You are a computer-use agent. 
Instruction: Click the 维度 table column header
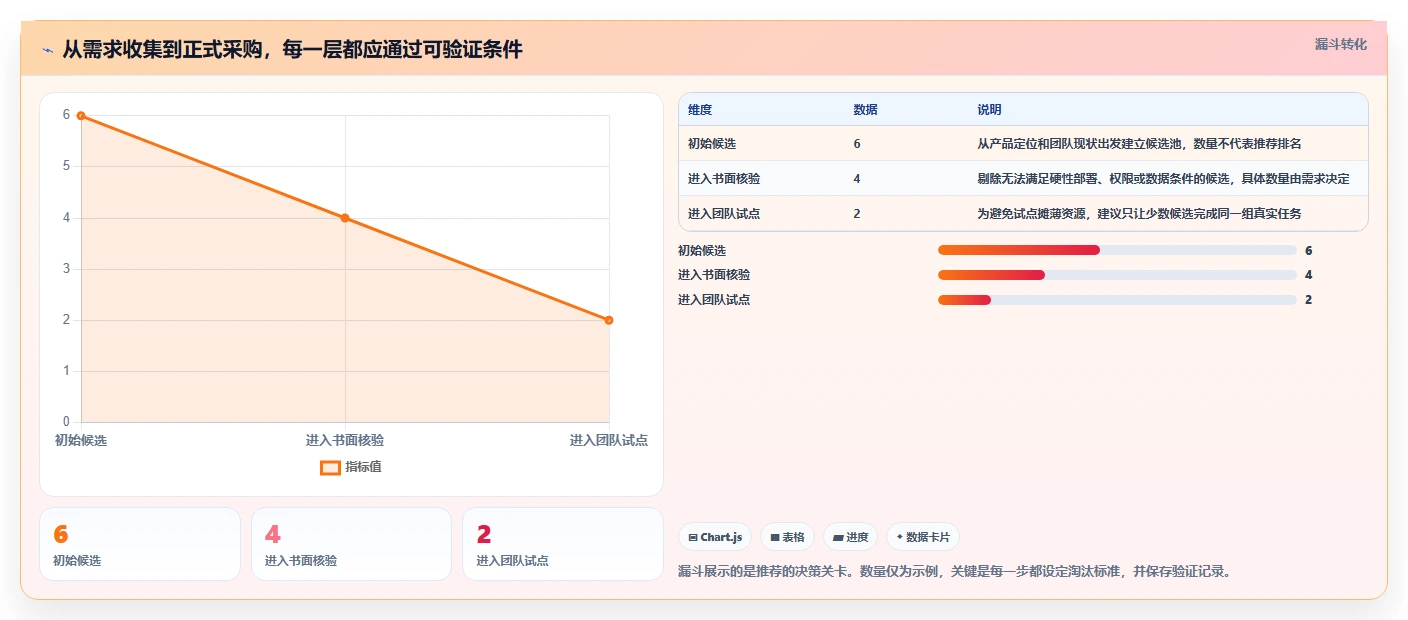(x=700, y=110)
